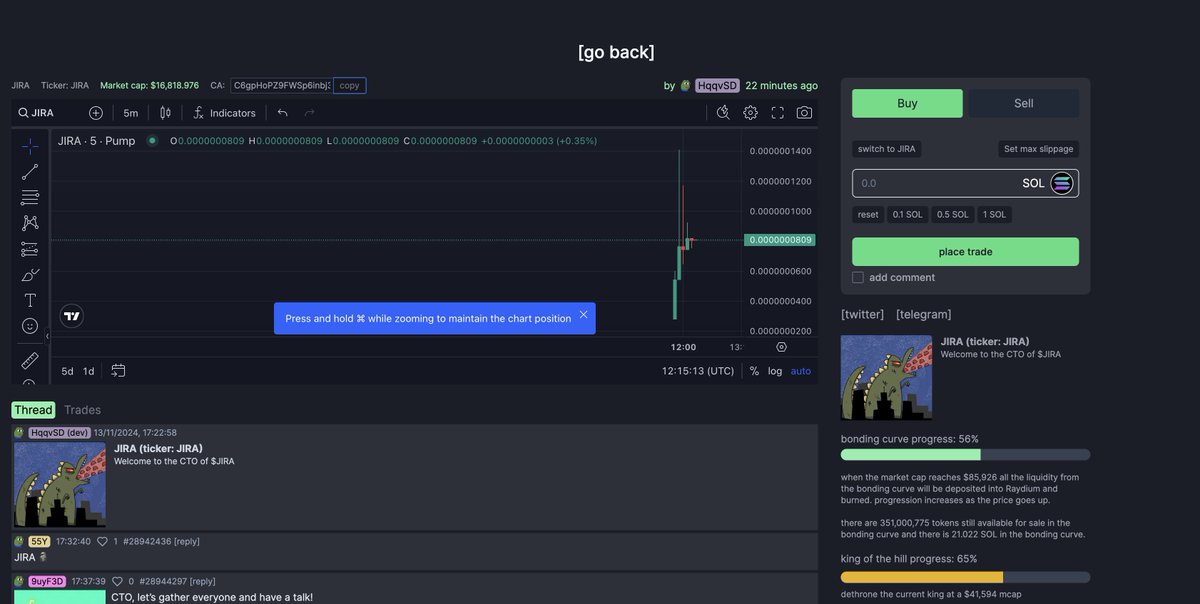Open the symbol search magnifier for JIRA

click(23, 113)
